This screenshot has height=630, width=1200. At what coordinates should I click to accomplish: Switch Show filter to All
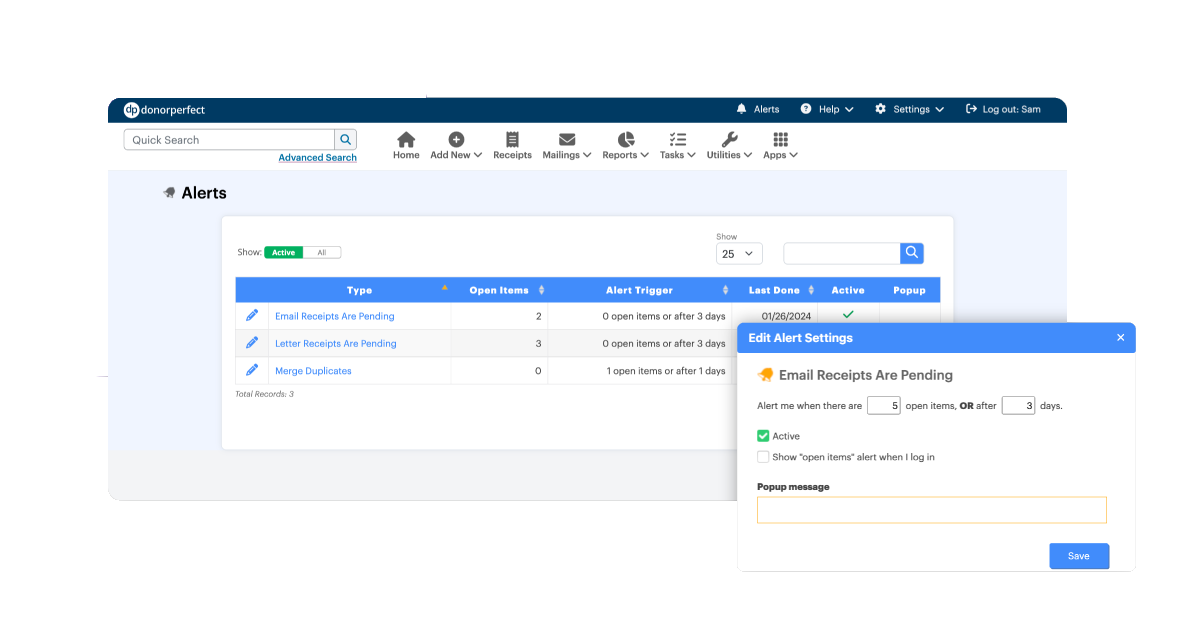[x=322, y=253]
